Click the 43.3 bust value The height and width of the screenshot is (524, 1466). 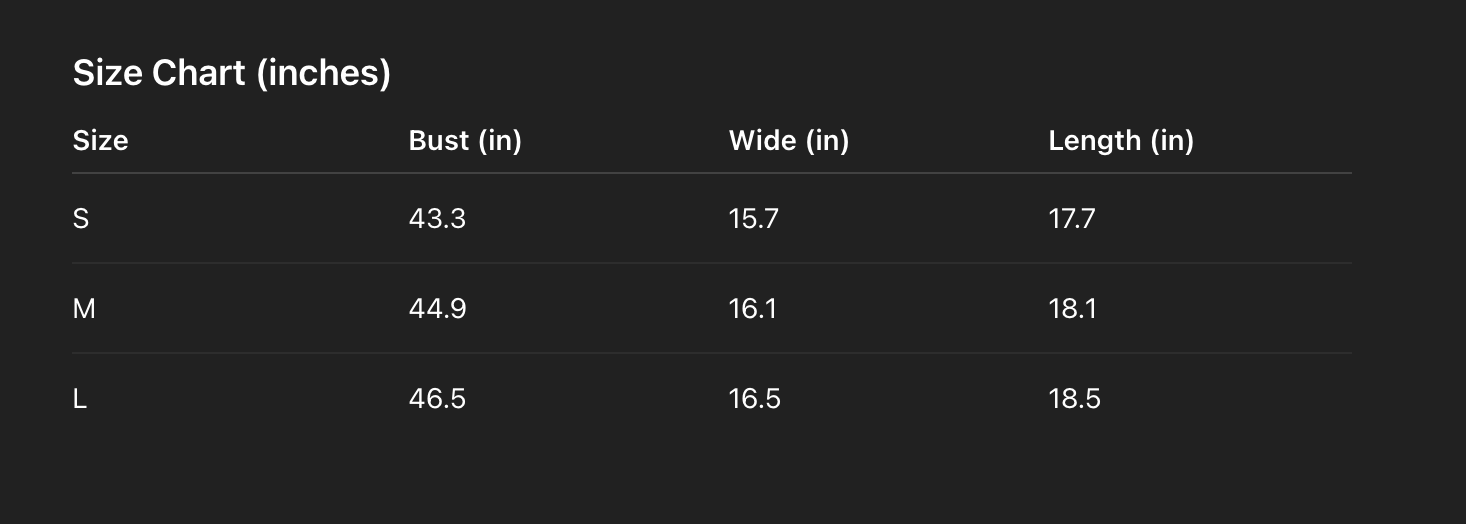pyautogui.click(x=437, y=219)
